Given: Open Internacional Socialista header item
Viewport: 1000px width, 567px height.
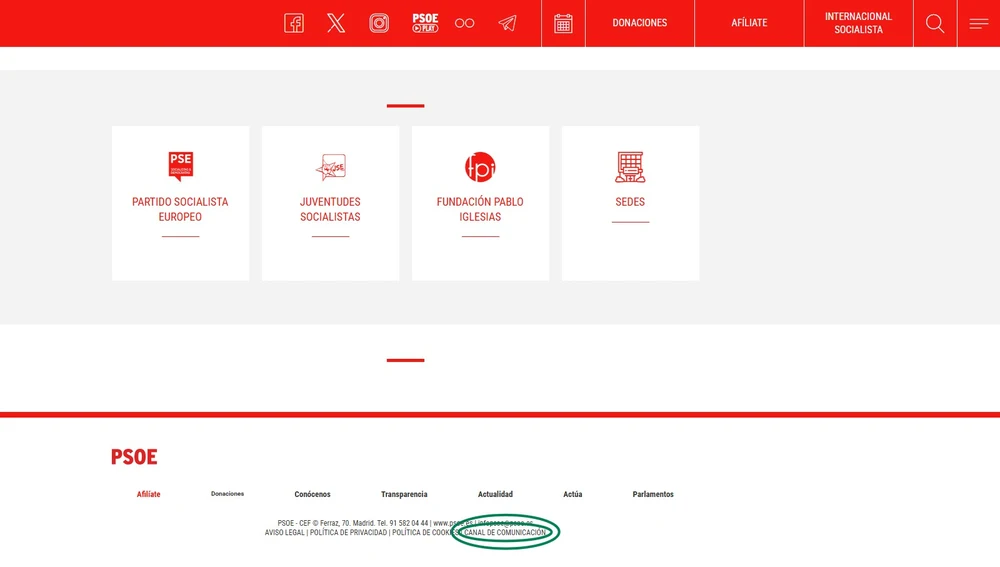Looking at the screenshot, I should pos(858,23).
